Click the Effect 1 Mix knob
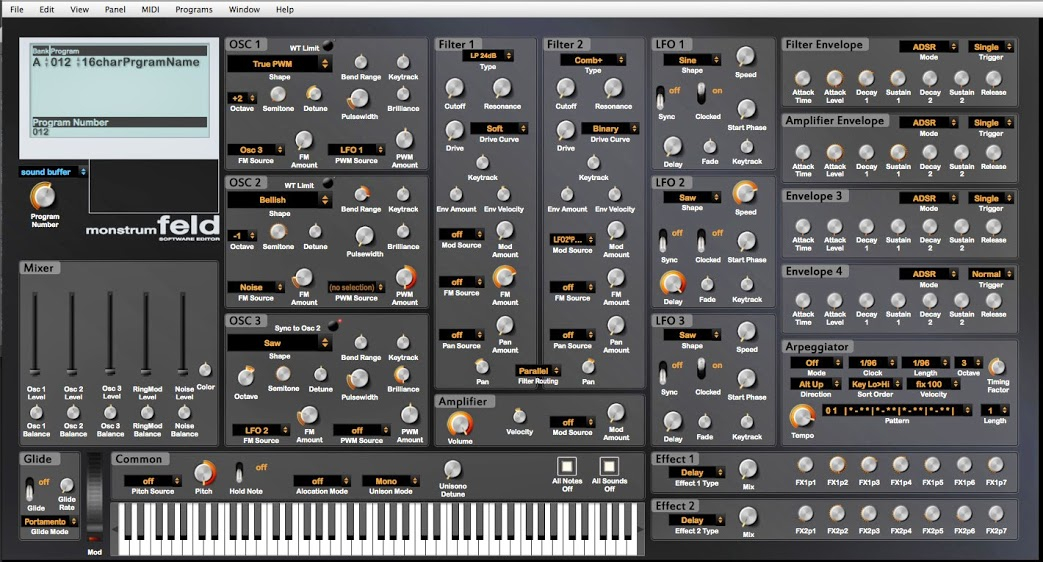The image size is (1043, 562). click(x=748, y=469)
